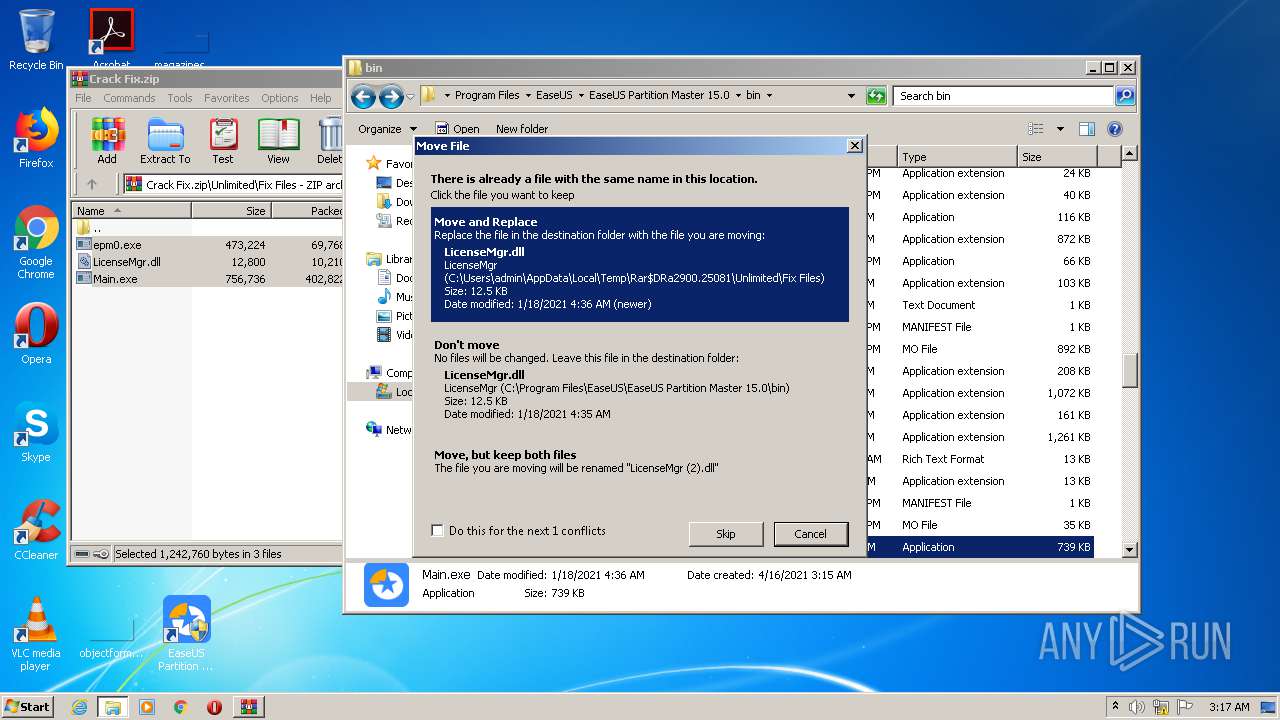
Task: Click the Search bin input field
Action: tap(1003, 96)
